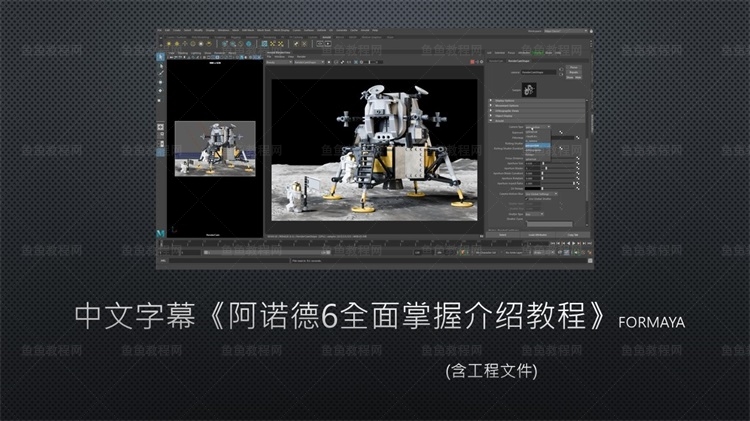Open the Windows menu in main menu bar
Screen dimensions: 750x421
point(223,30)
